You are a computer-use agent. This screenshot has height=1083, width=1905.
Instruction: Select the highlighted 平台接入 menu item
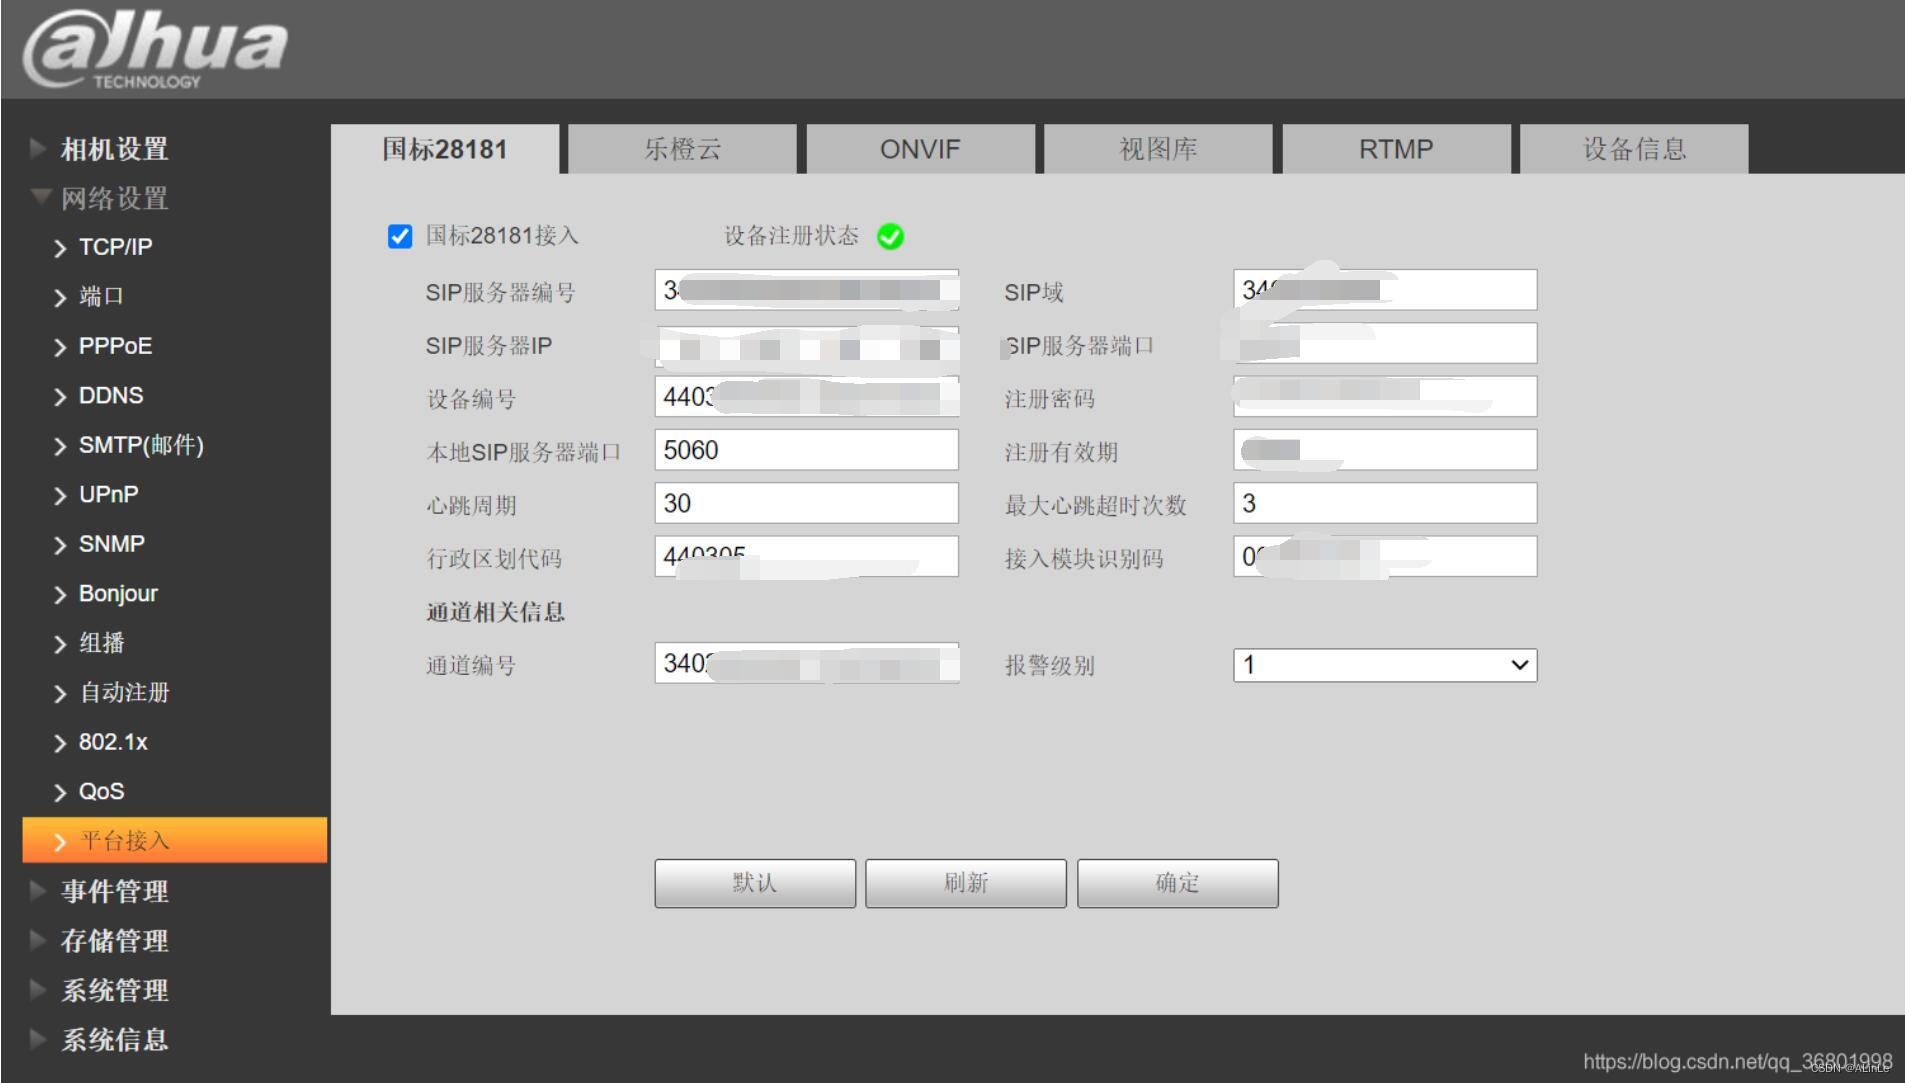coord(175,840)
